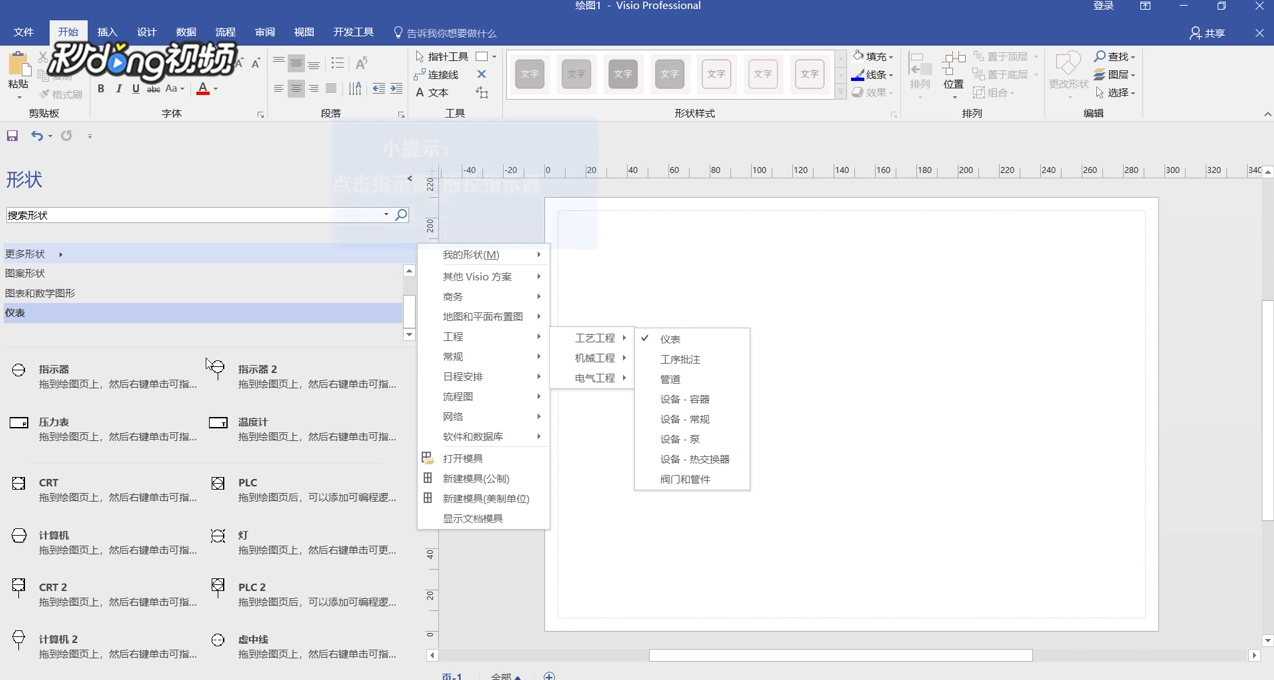Open the Change Case (Aa) dropdown
The height and width of the screenshot is (680, 1274).
coord(175,89)
